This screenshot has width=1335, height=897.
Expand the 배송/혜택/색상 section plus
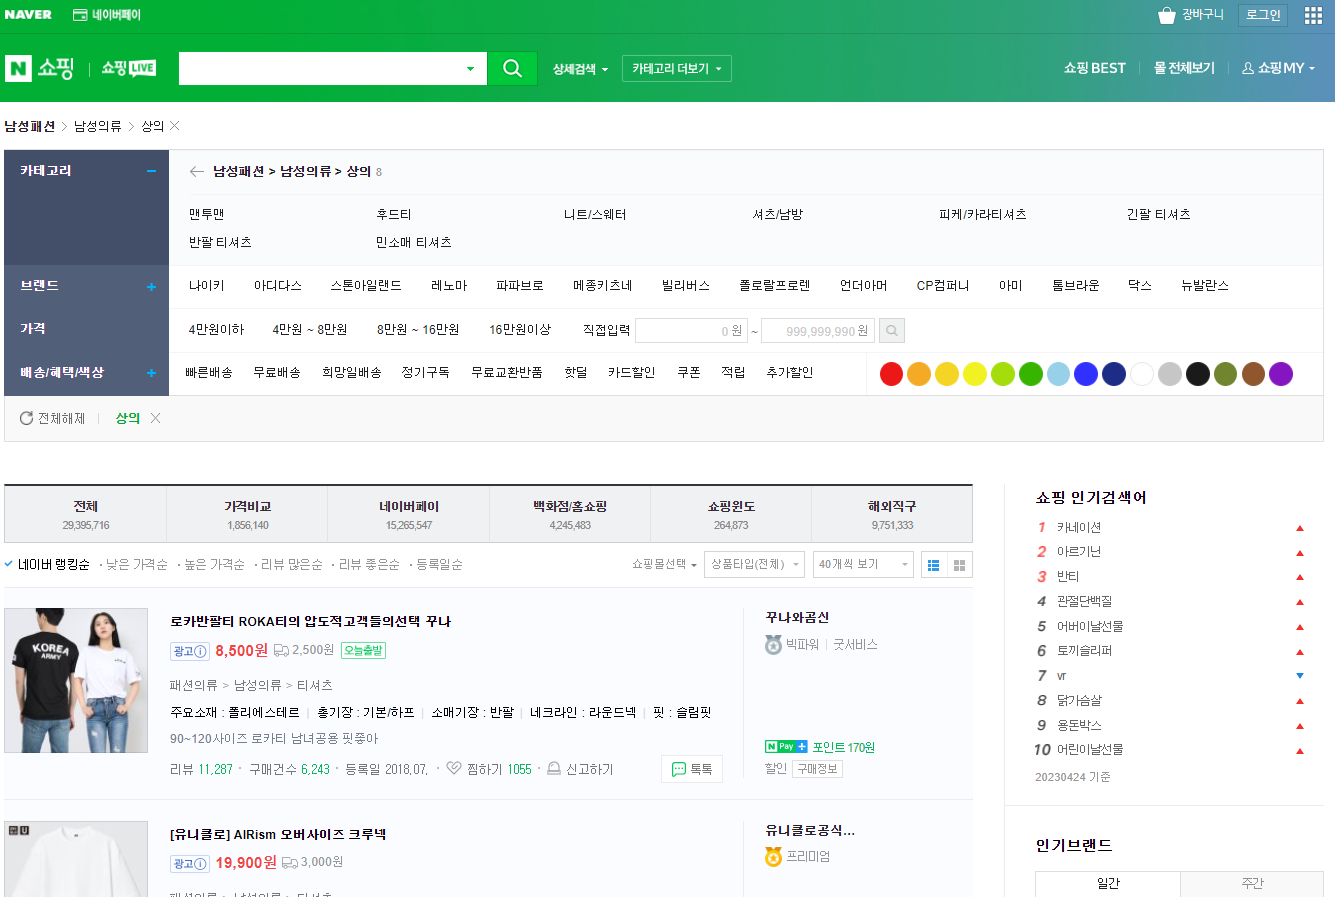point(152,373)
